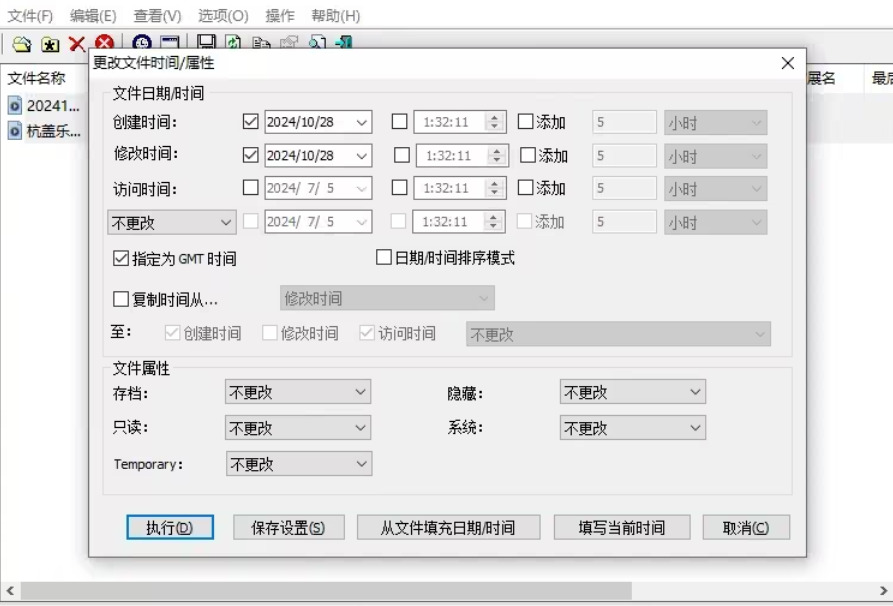Open the 编辑(E) menu
Image resolution: width=893 pixels, height=606 pixels.
(x=93, y=15)
